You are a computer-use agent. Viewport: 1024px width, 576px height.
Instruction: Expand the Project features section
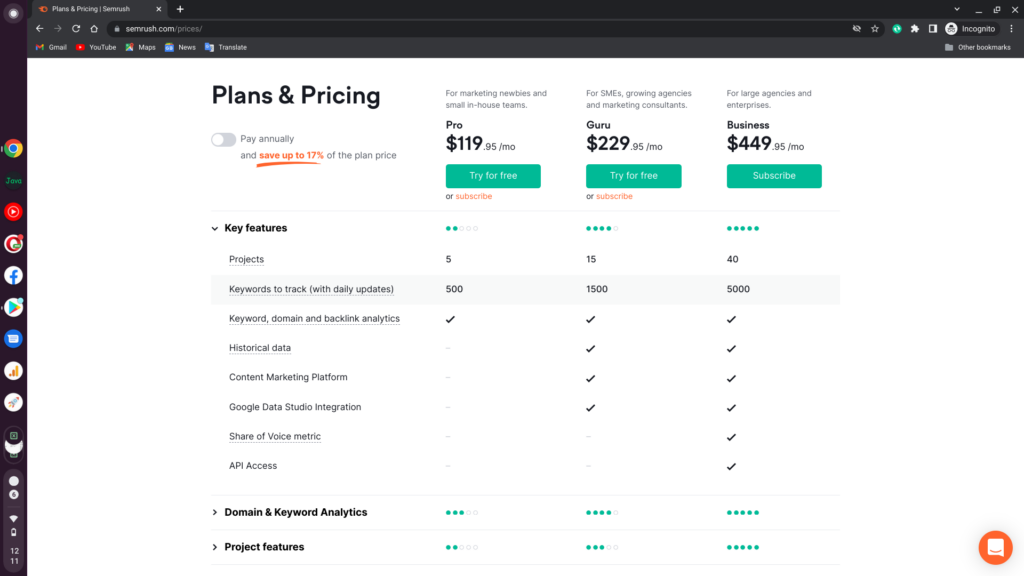coord(215,547)
